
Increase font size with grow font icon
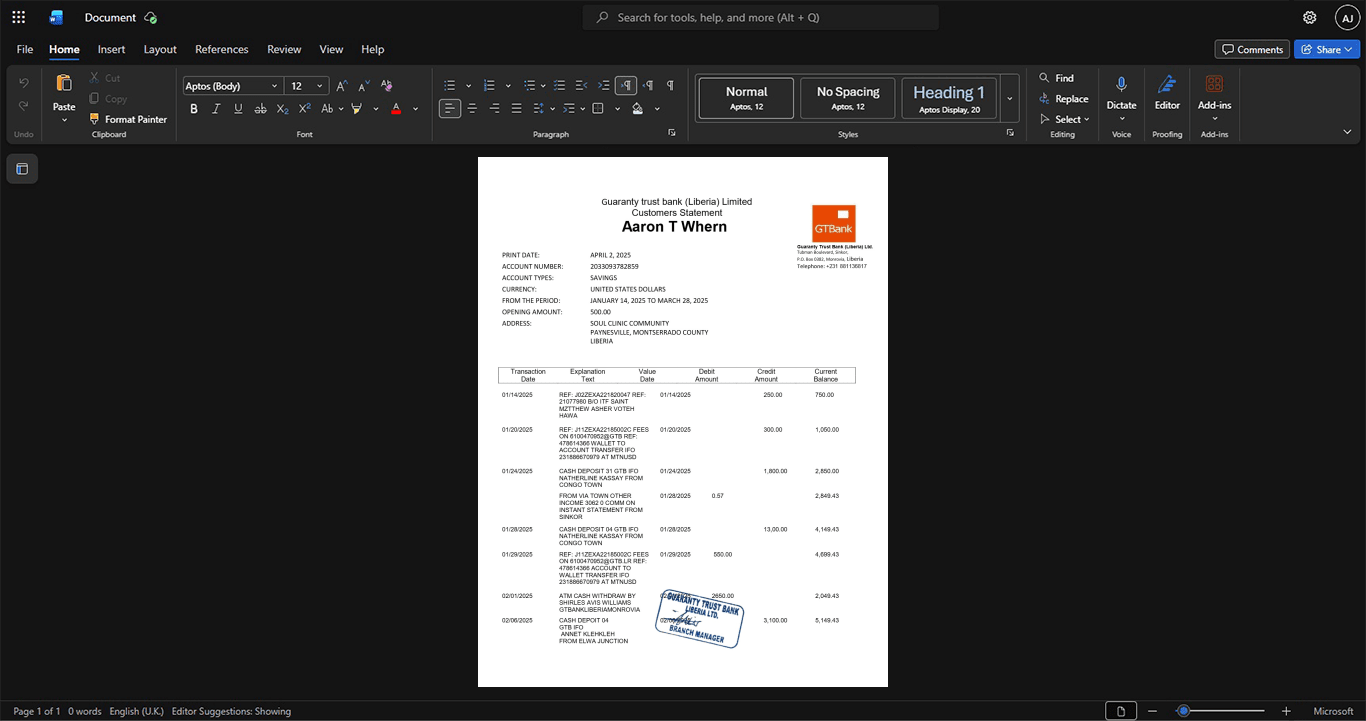[x=342, y=86]
